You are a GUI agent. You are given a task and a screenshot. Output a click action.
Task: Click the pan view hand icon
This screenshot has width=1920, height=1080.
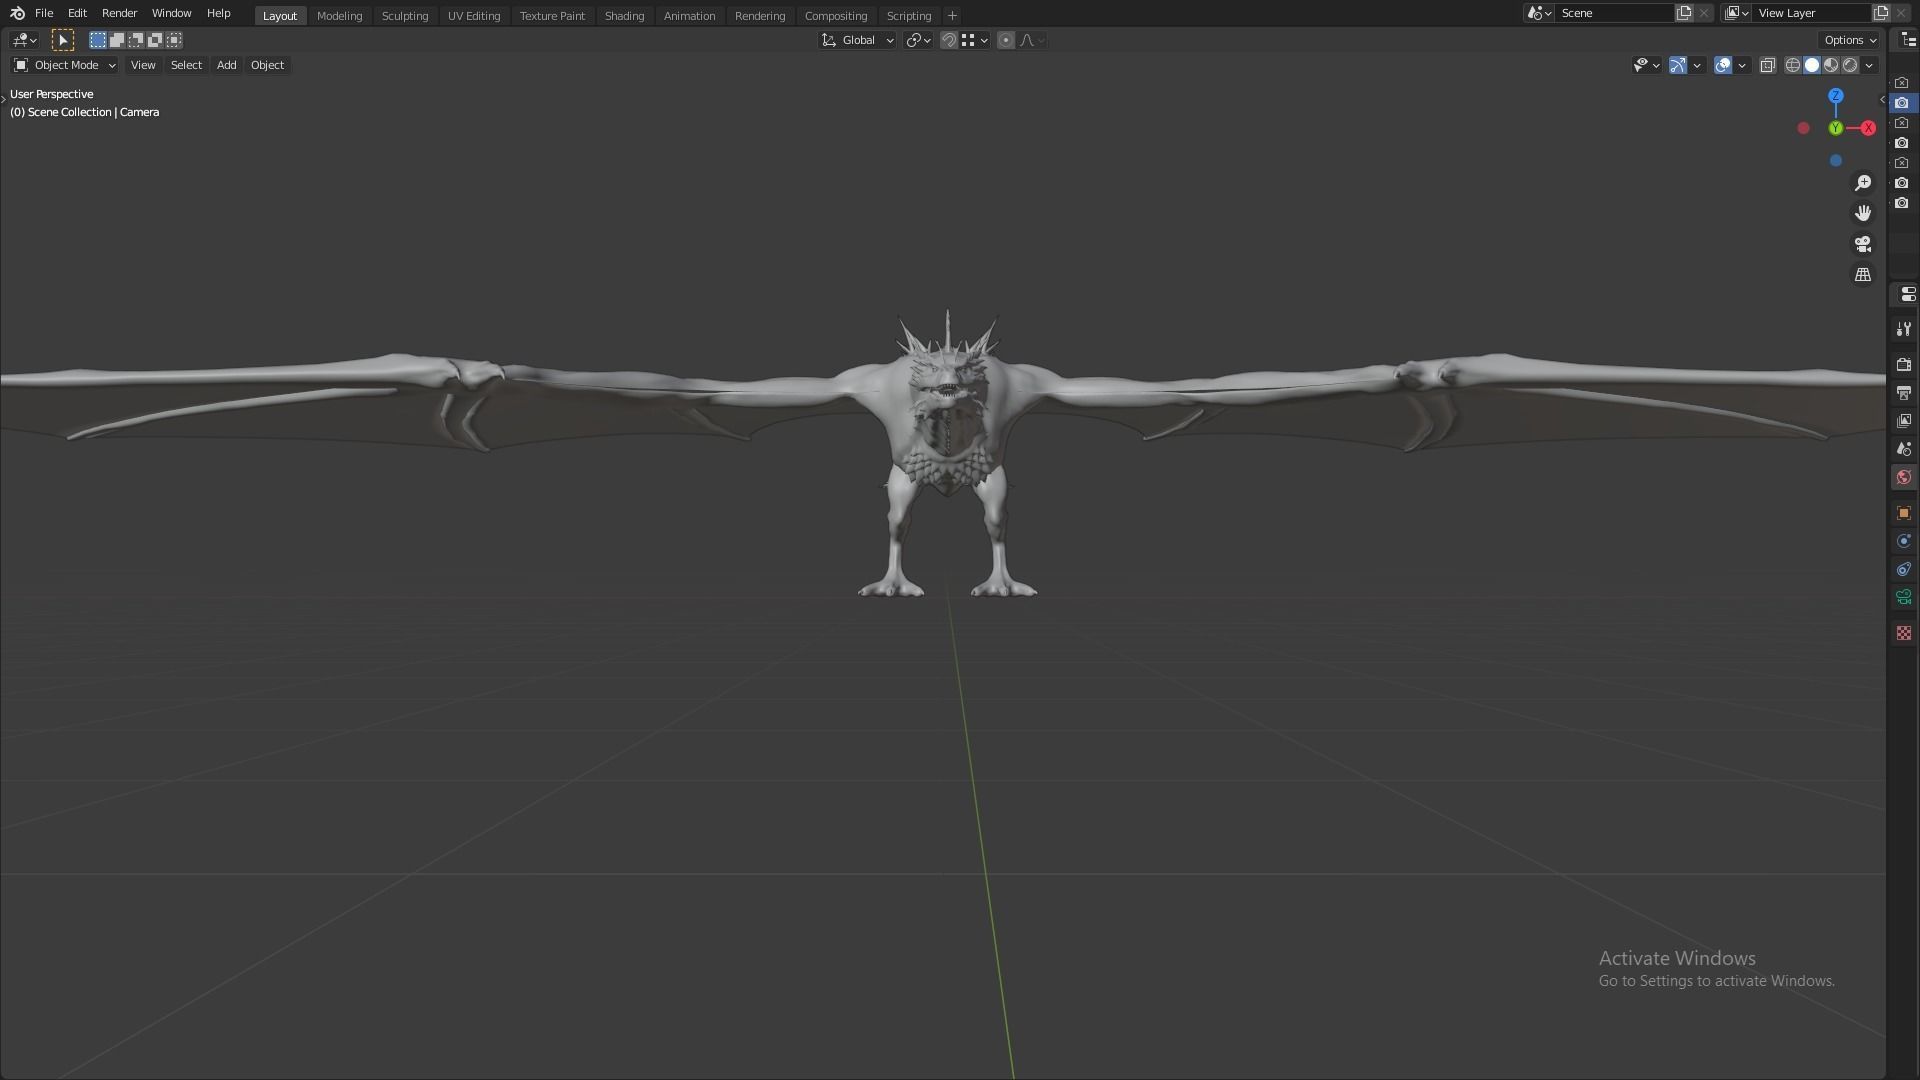pos(1863,213)
